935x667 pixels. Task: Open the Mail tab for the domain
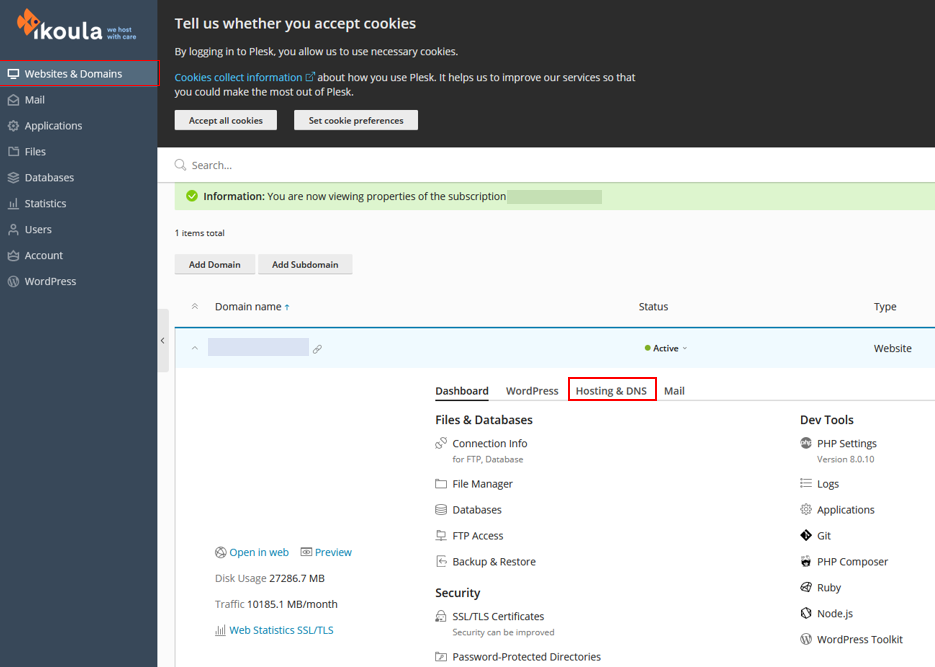click(x=674, y=390)
